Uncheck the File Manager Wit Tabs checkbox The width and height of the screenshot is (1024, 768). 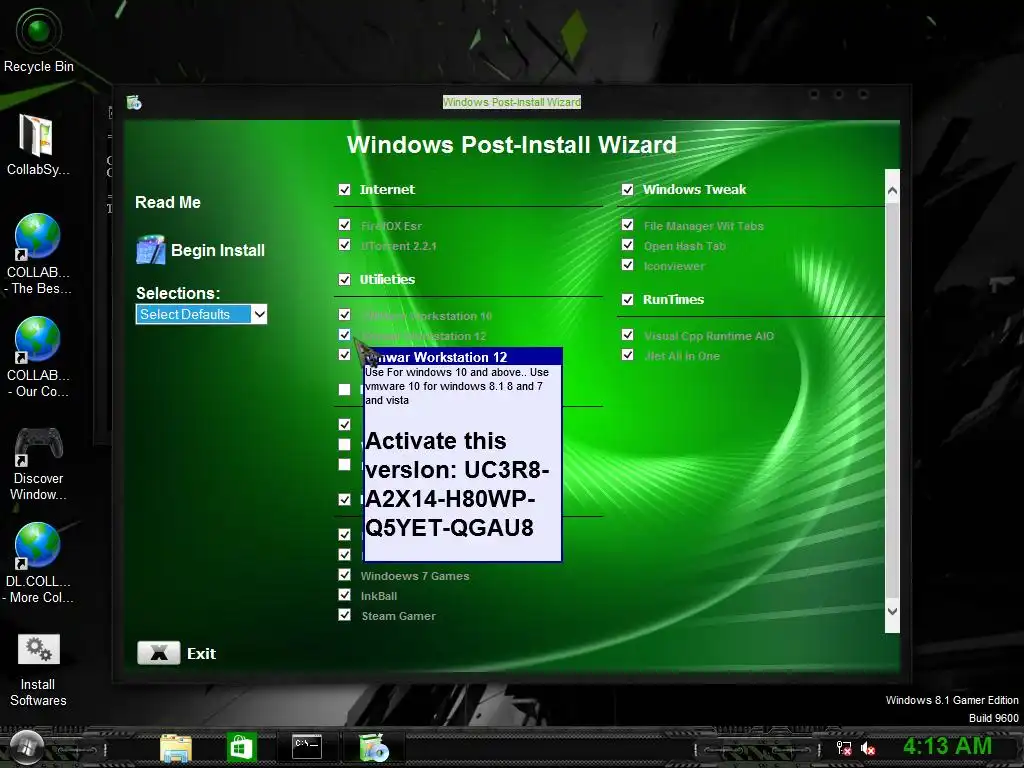[627, 225]
